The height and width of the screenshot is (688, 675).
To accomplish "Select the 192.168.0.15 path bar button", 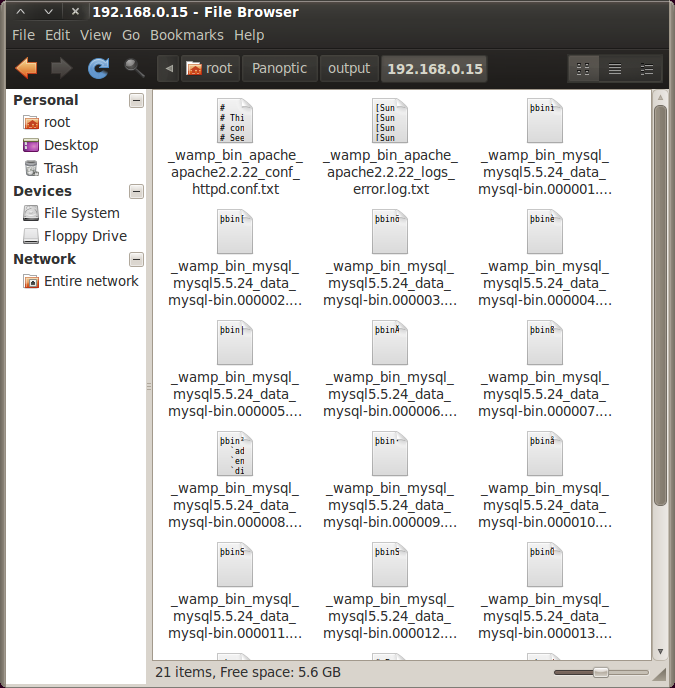I will 434,68.
